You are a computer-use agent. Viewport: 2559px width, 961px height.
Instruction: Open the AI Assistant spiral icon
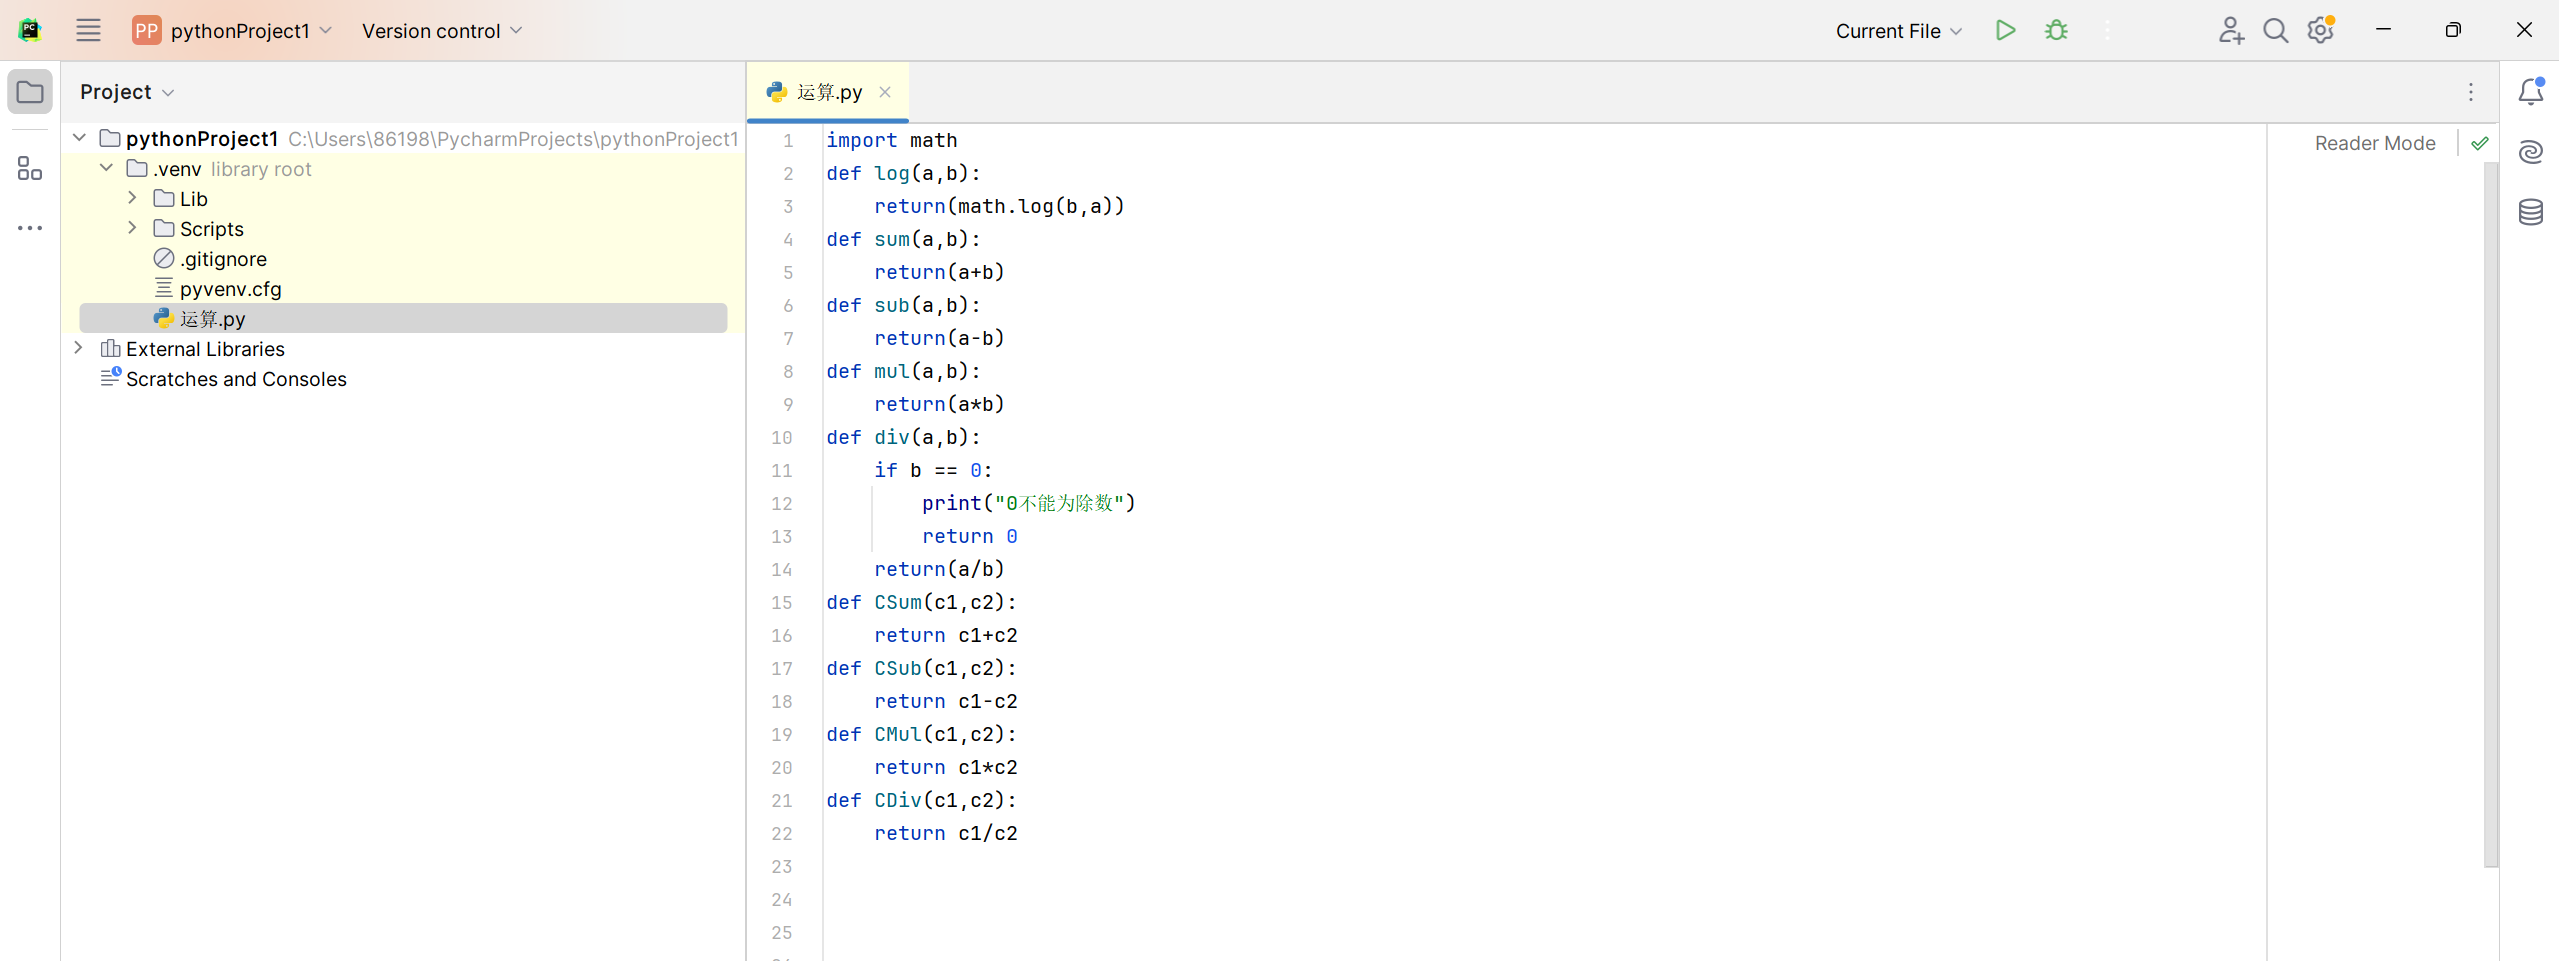click(2530, 152)
